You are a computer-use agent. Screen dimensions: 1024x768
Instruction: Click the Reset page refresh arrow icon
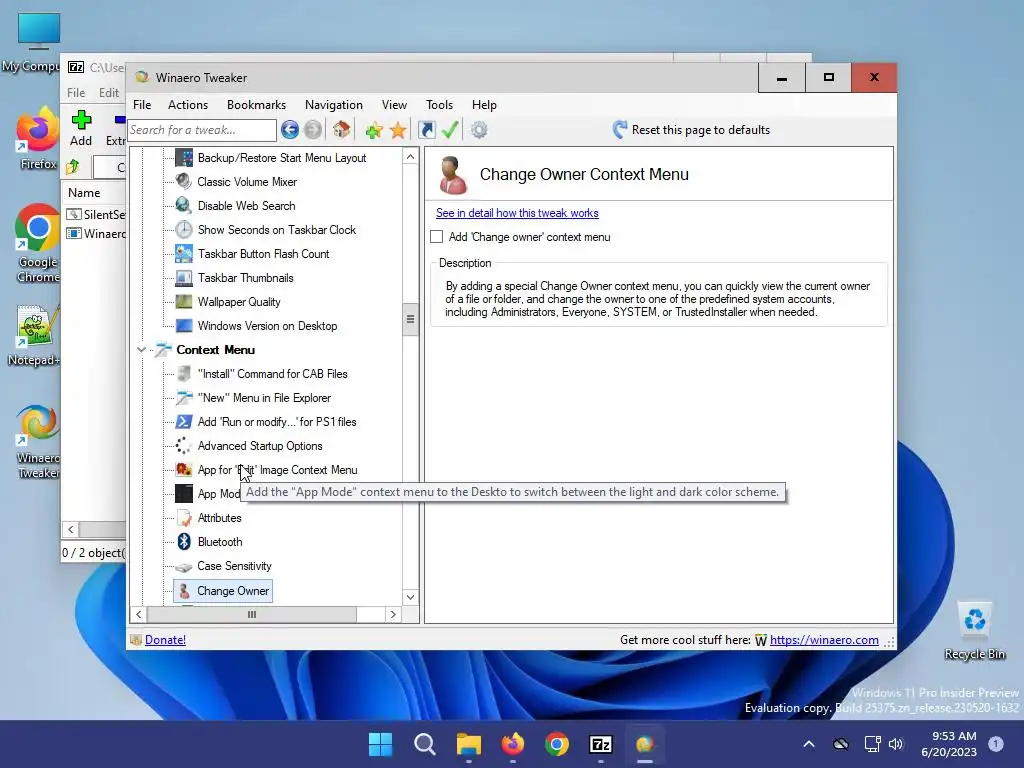tap(620, 129)
